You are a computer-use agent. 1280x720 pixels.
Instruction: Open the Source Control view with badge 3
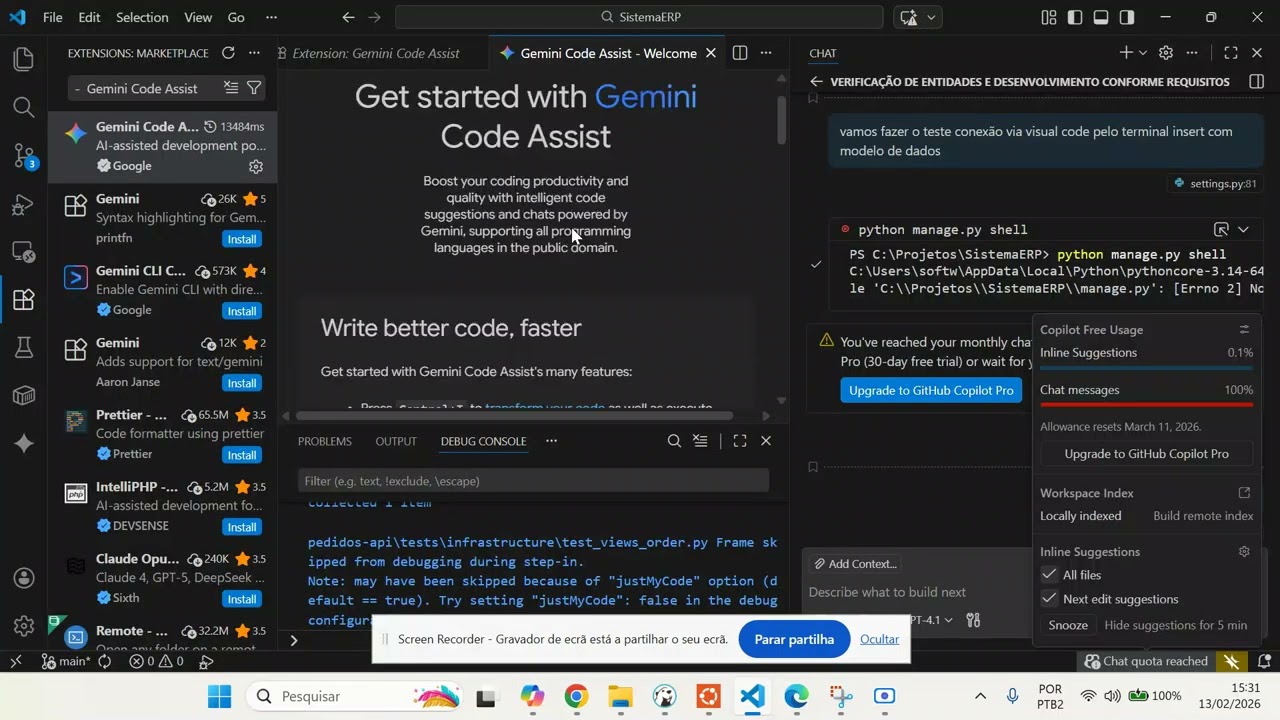[x=23, y=156]
